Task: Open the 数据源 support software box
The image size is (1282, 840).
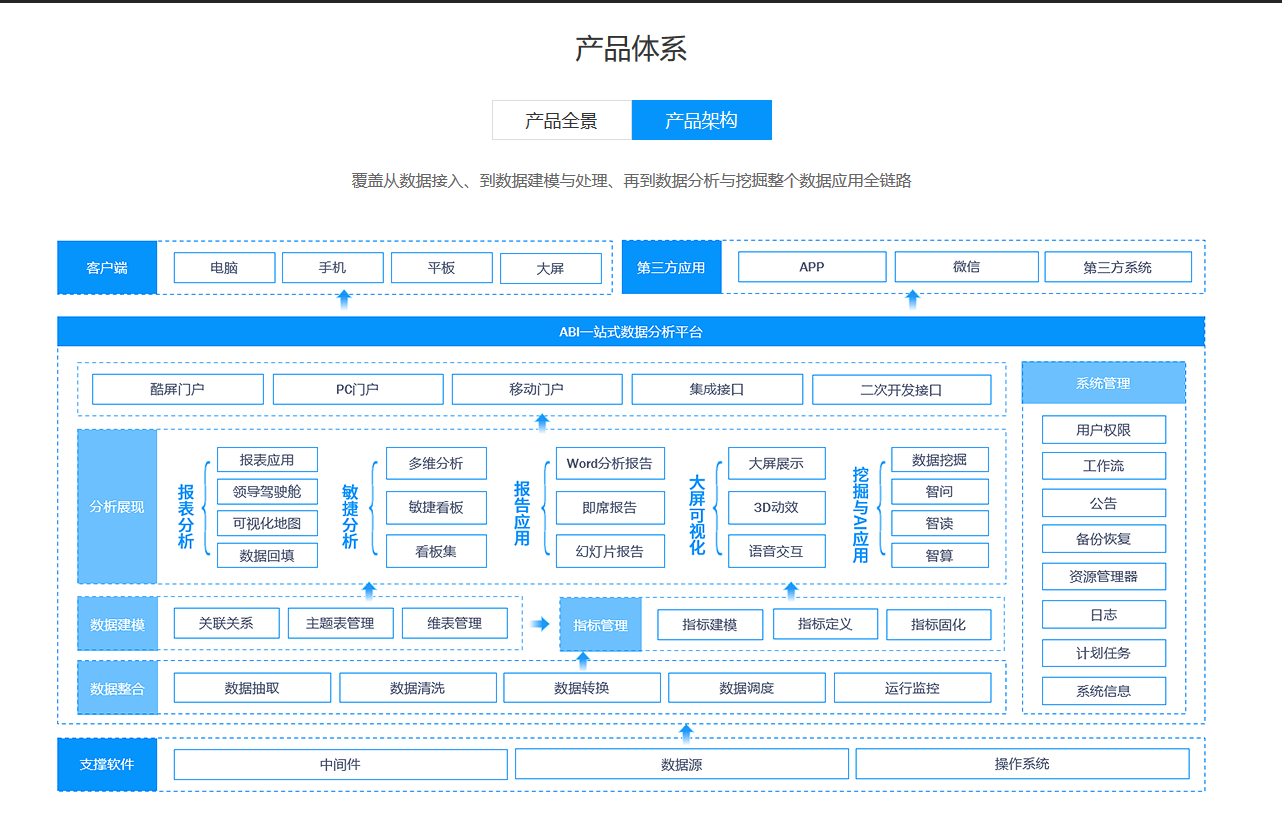Action: click(x=681, y=764)
